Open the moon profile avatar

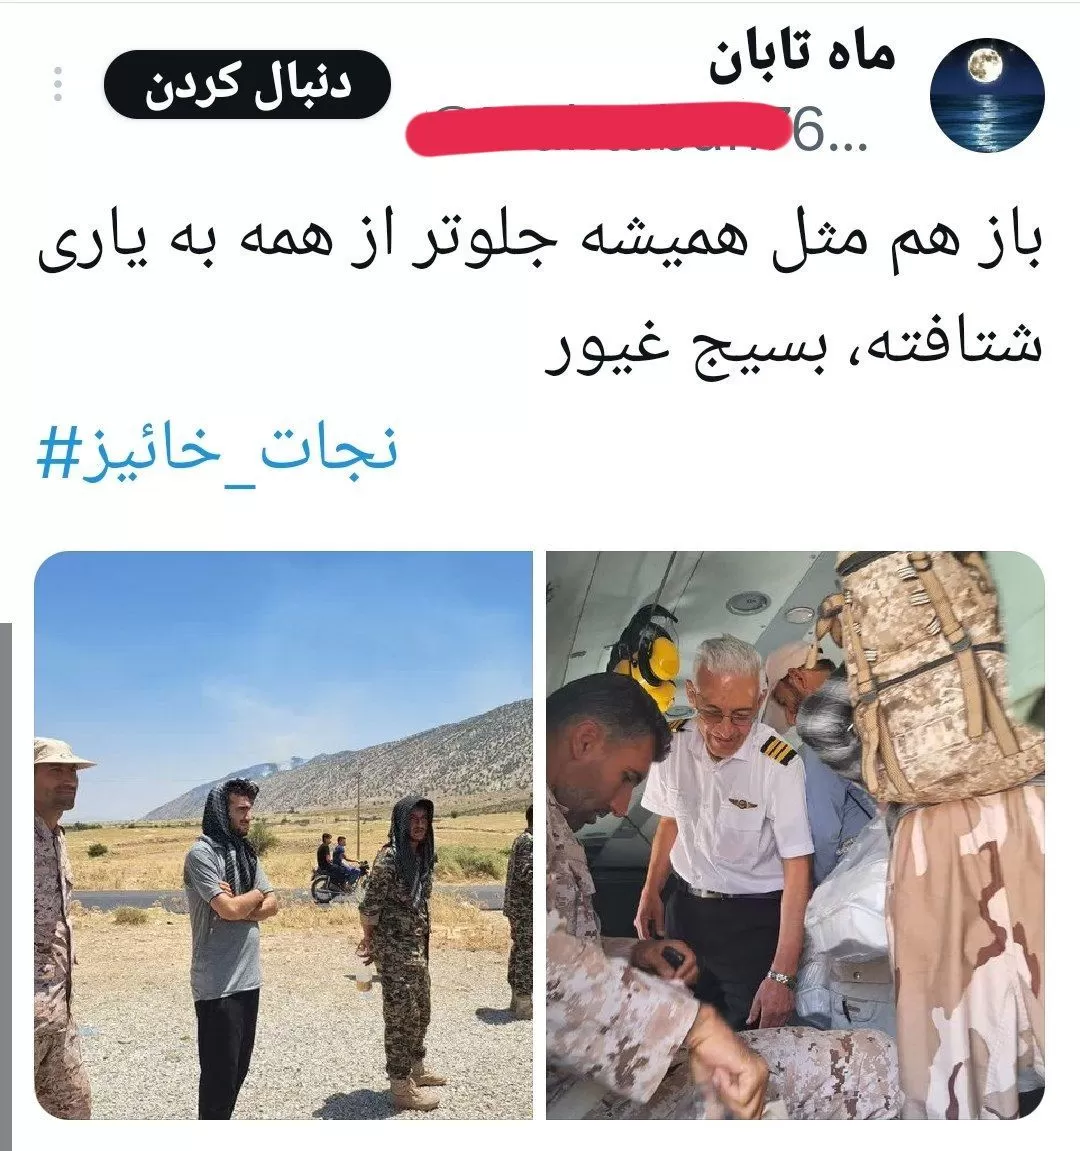click(x=986, y=95)
